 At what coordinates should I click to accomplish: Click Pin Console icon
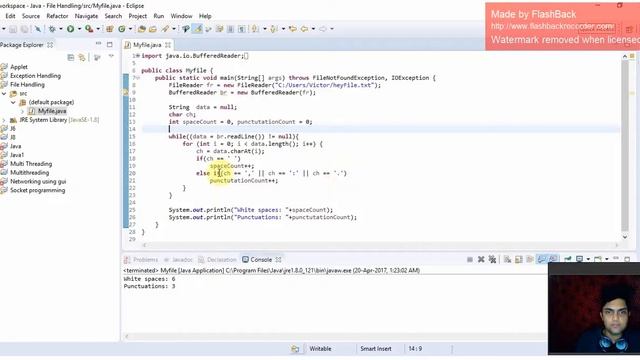tap(568, 260)
